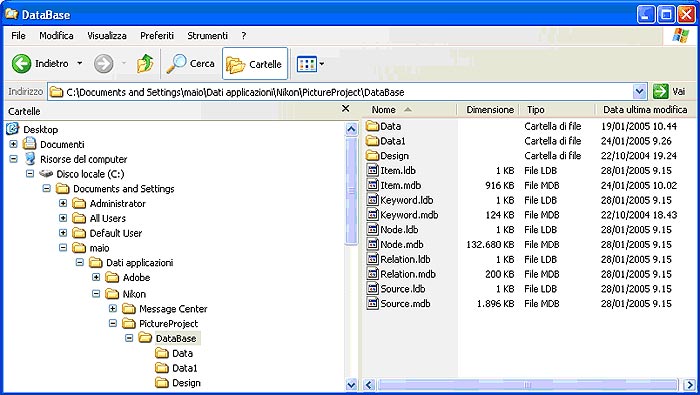This screenshot has width=700, height=395.
Task: Click the green Indietro back arrow
Action: (21, 64)
